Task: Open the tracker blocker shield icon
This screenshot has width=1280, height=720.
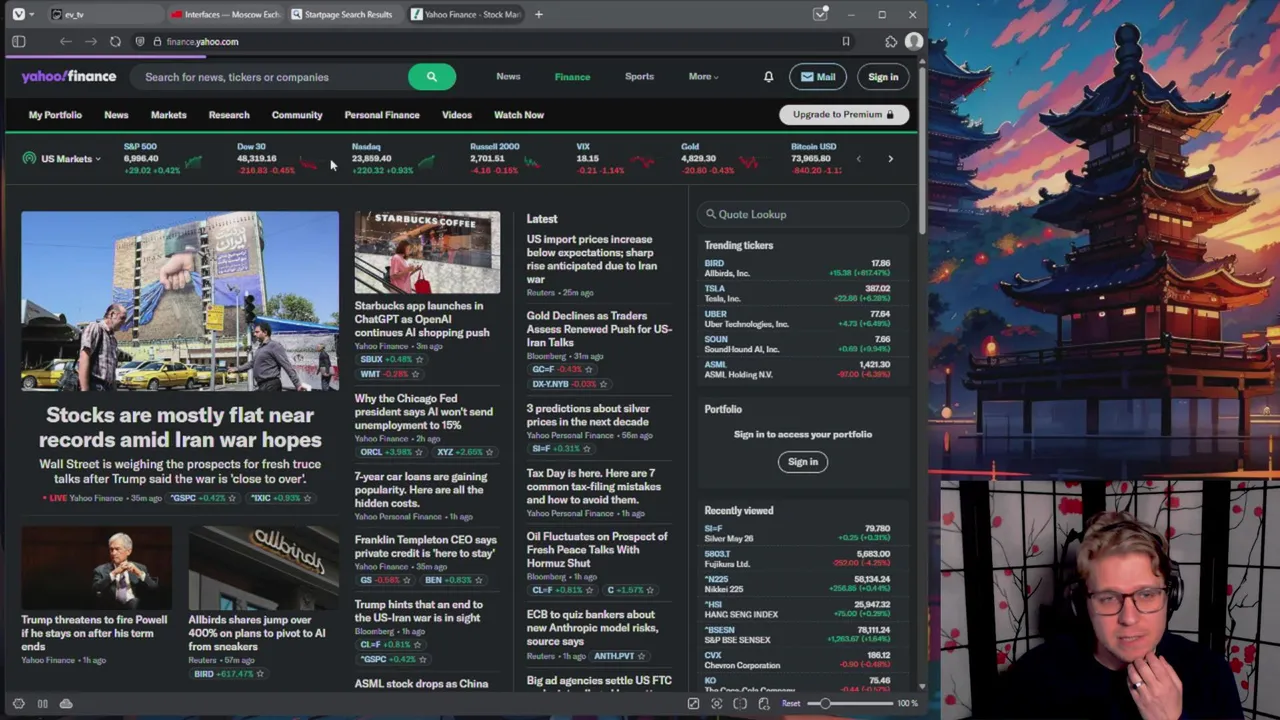Action: pyautogui.click(x=140, y=42)
